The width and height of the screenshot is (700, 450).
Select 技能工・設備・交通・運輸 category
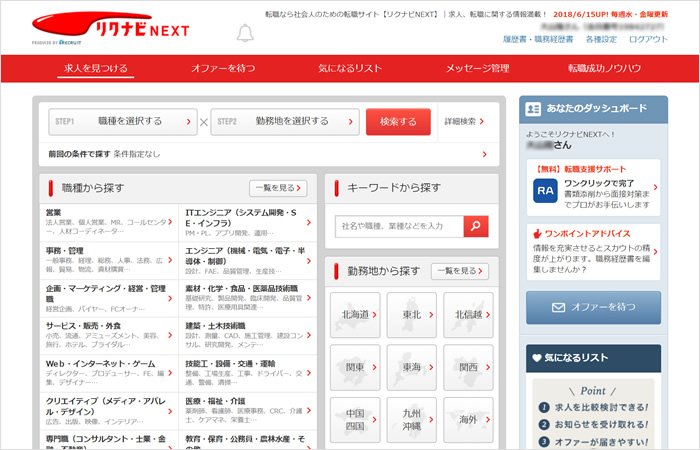(248, 373)
